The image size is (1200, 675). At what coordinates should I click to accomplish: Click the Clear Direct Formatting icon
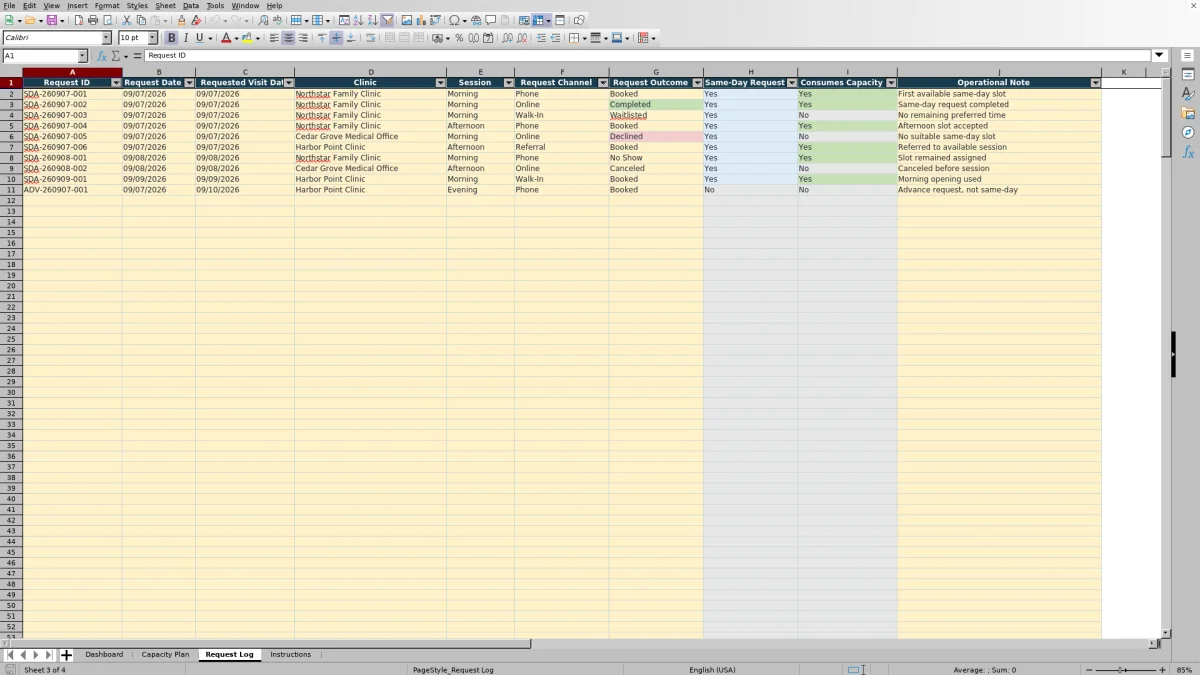(196, 20)
